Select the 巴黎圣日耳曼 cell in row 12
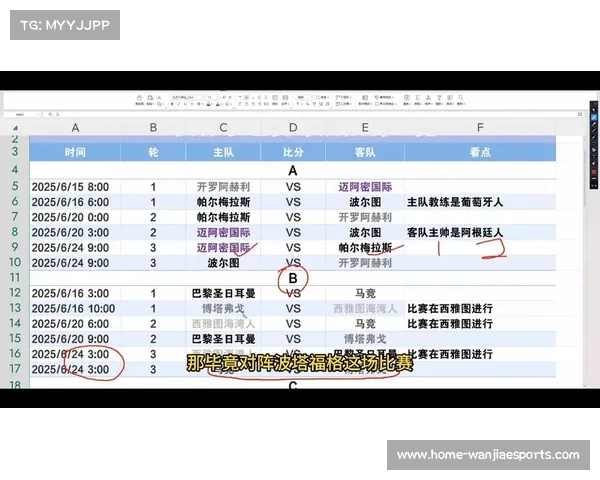Screen dimensions: 600x480 coord(223,293)
